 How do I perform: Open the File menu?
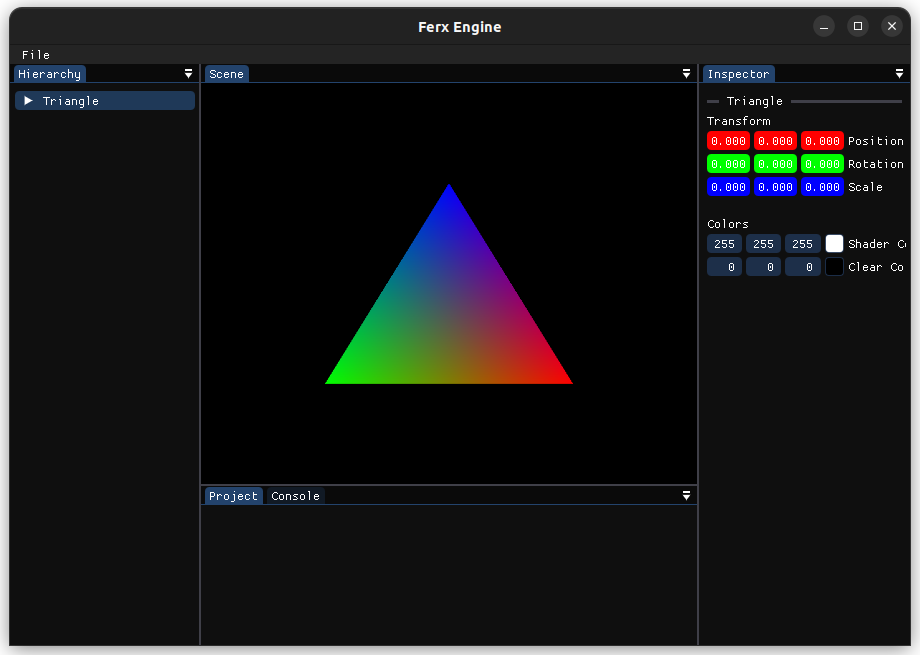(36, 55)
